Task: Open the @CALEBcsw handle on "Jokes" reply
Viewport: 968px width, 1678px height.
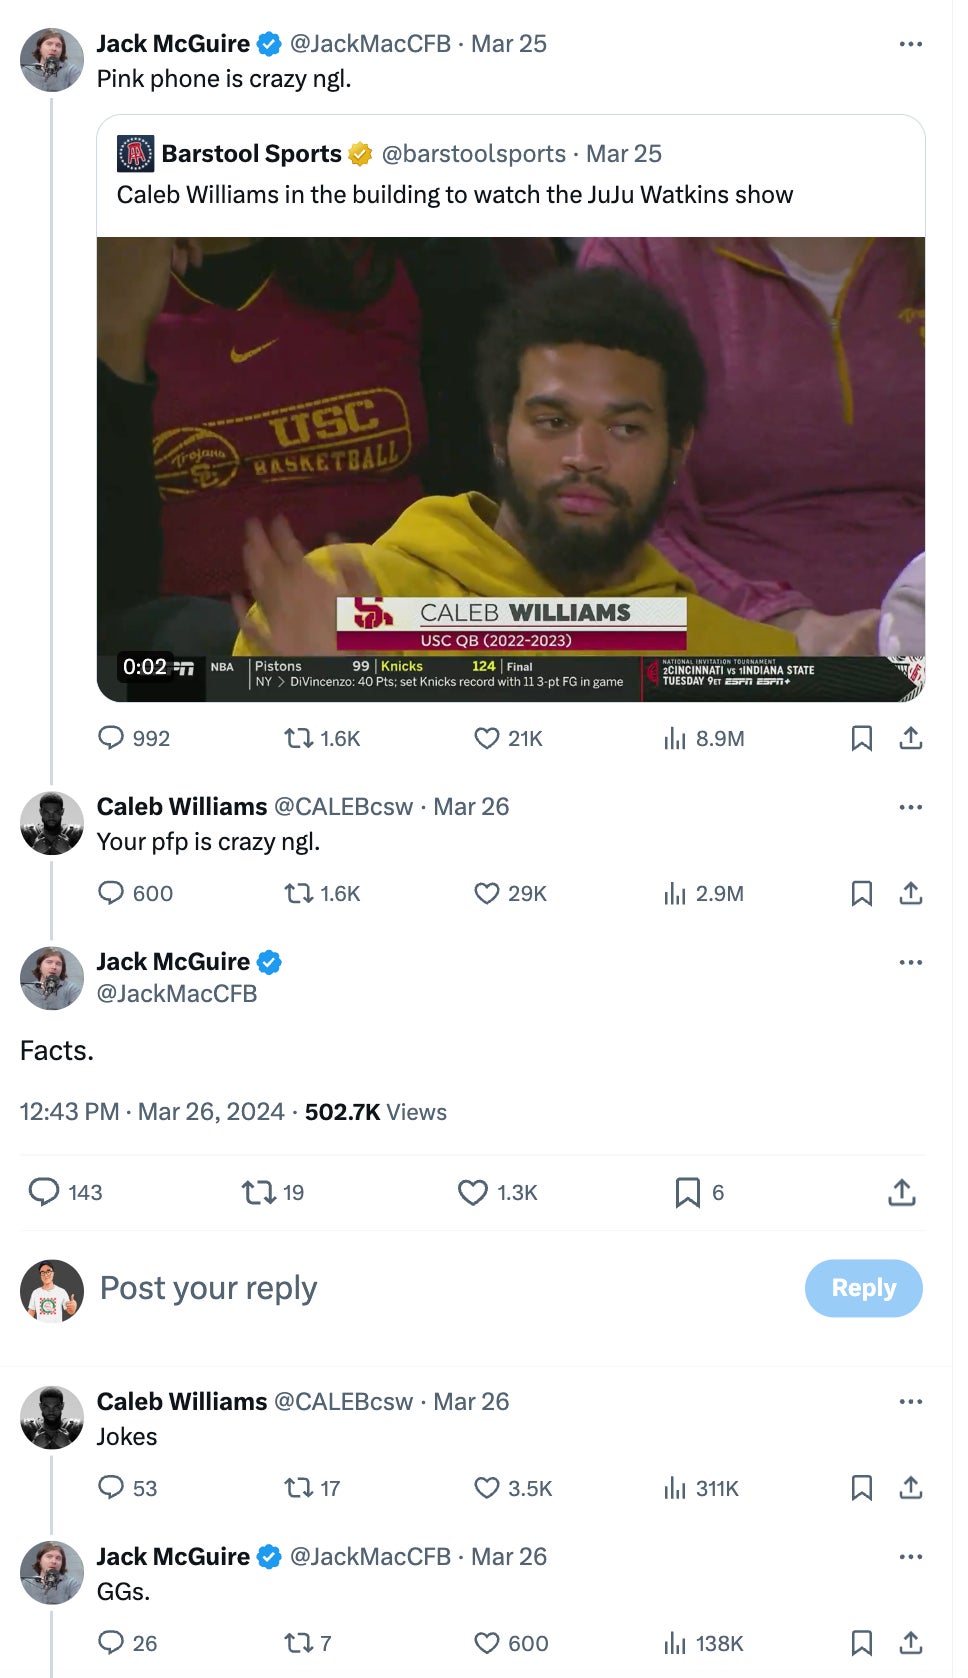Action: click(343, 1402)
